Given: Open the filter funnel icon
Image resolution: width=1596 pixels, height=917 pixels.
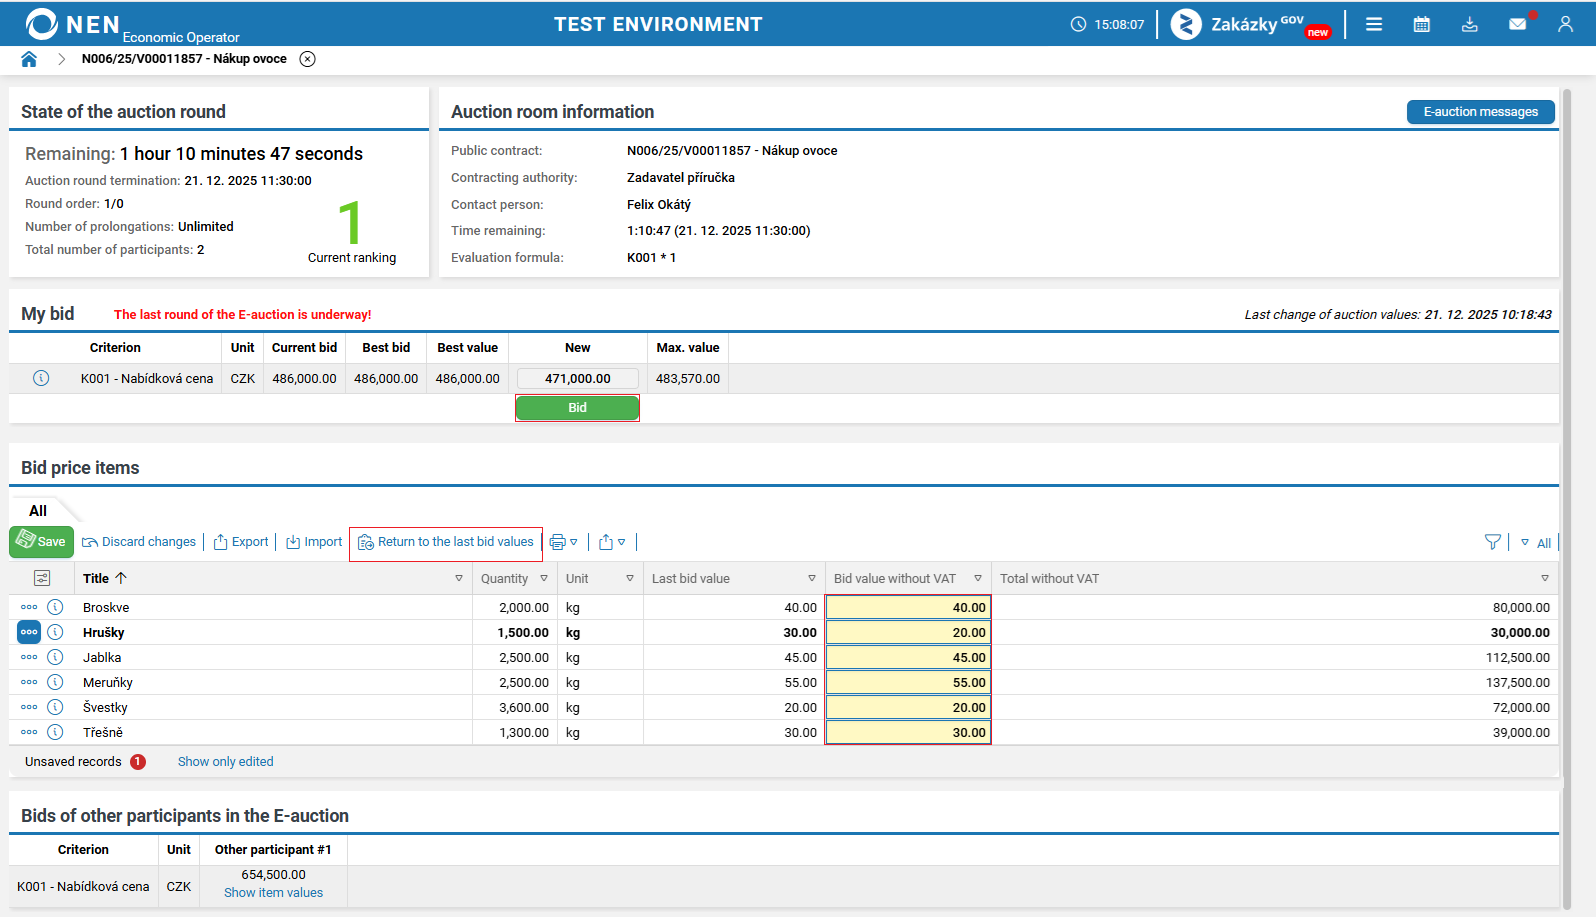Looking at the screenshot, I should [x=1493, y=542].
